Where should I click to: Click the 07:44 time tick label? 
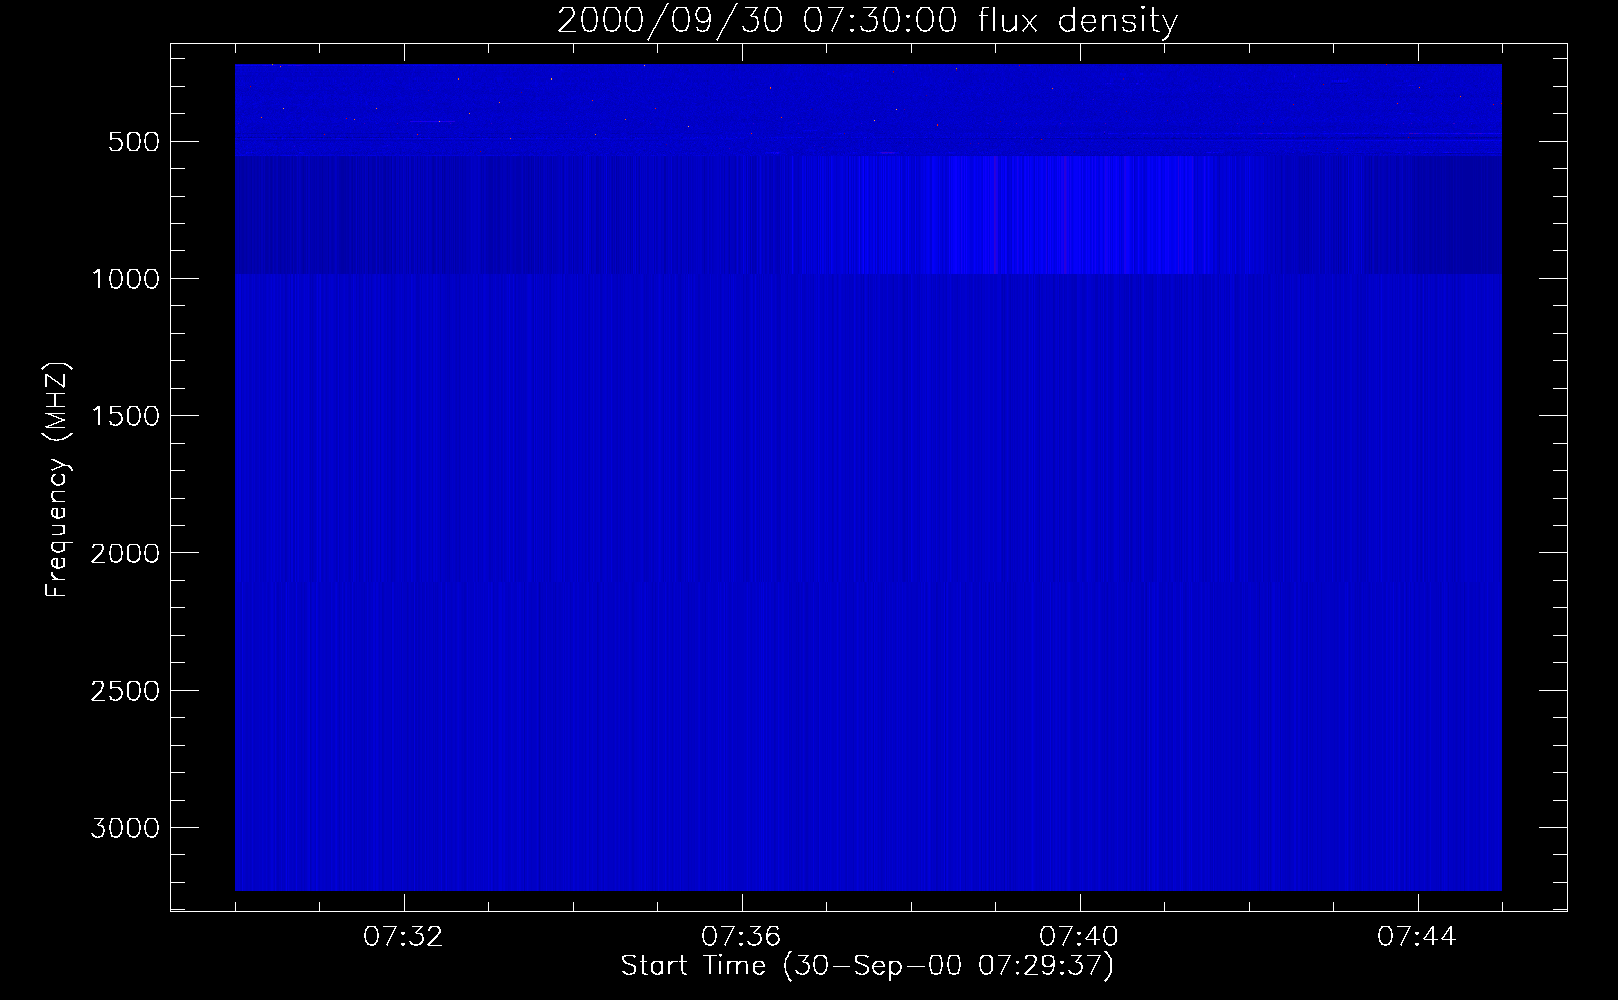point(1417,937)
